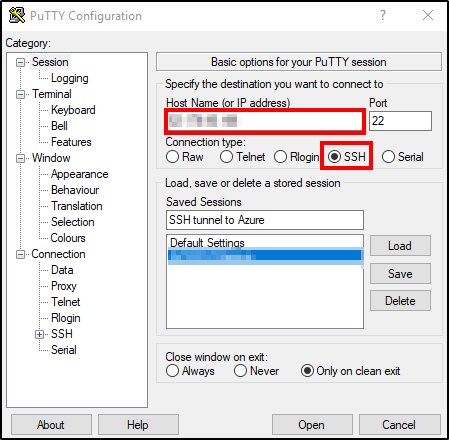Select Keyboard under Terminal

(x=73, y=110)
